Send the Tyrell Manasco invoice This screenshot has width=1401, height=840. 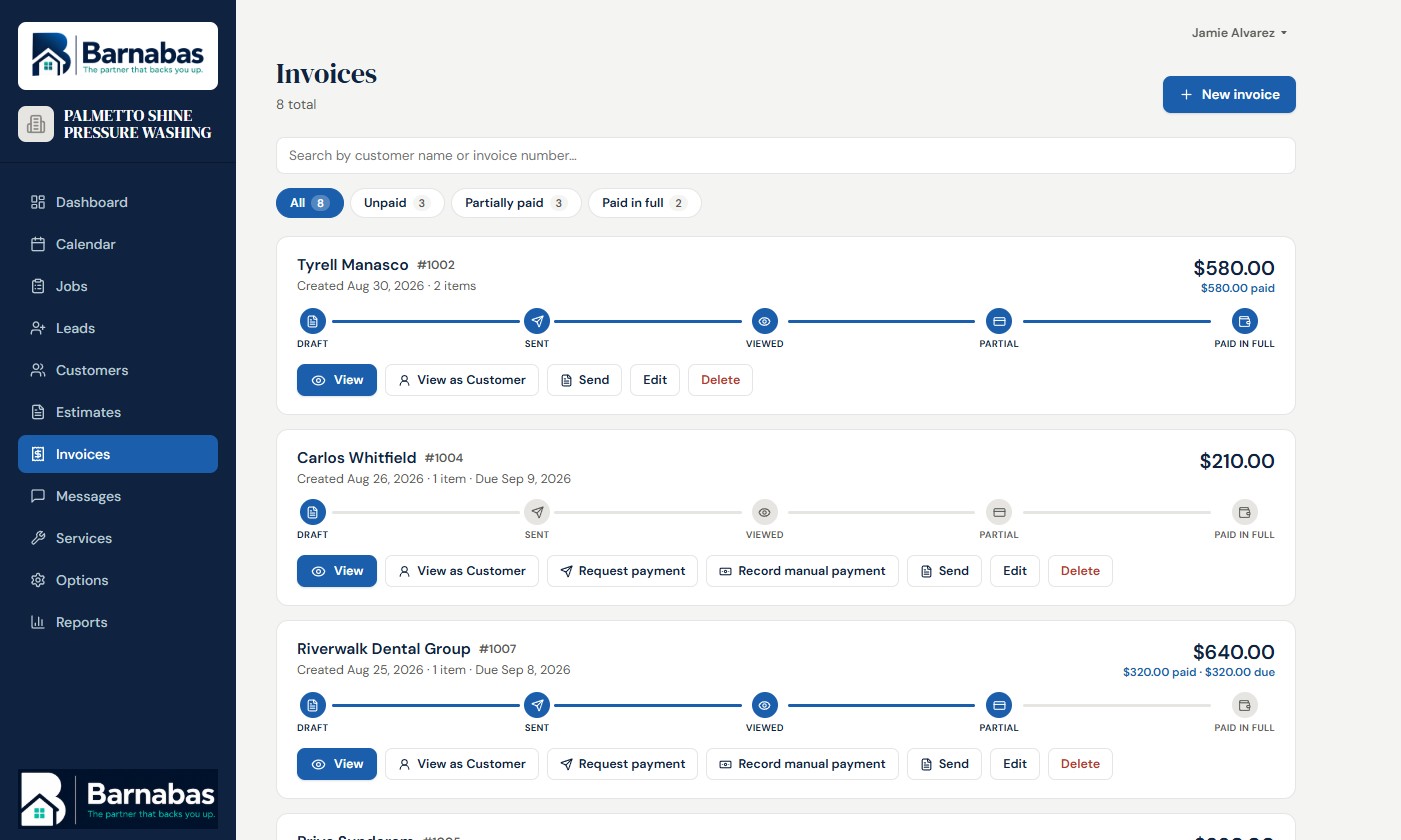[585, 380]
